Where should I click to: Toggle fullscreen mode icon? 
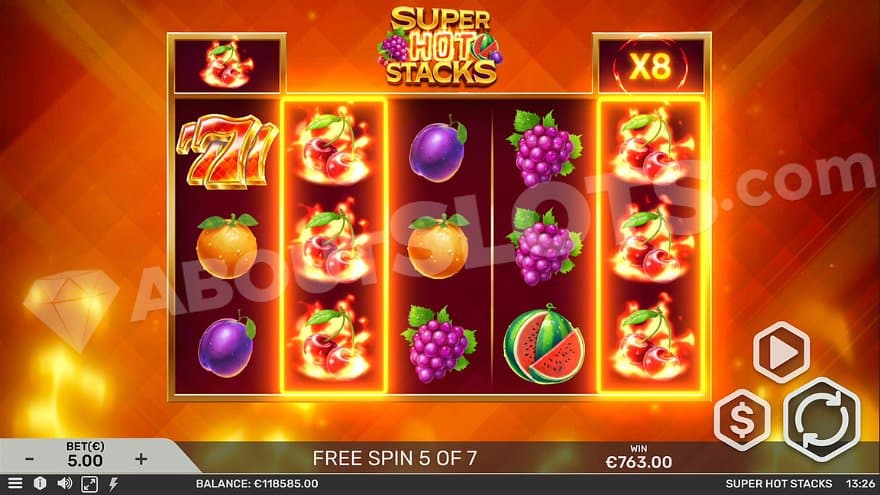point(89,483)
